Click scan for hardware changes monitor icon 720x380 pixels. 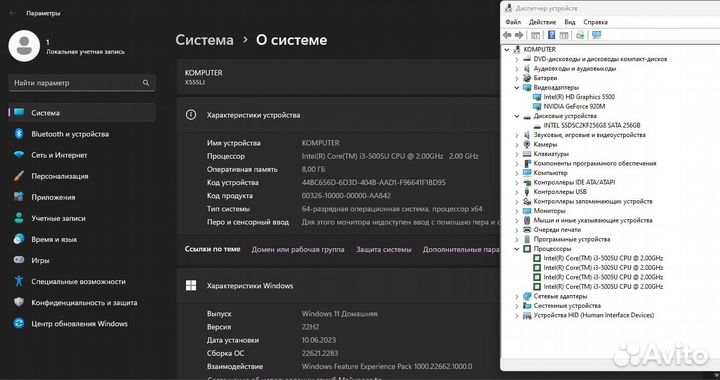click(x=596, y=35)
